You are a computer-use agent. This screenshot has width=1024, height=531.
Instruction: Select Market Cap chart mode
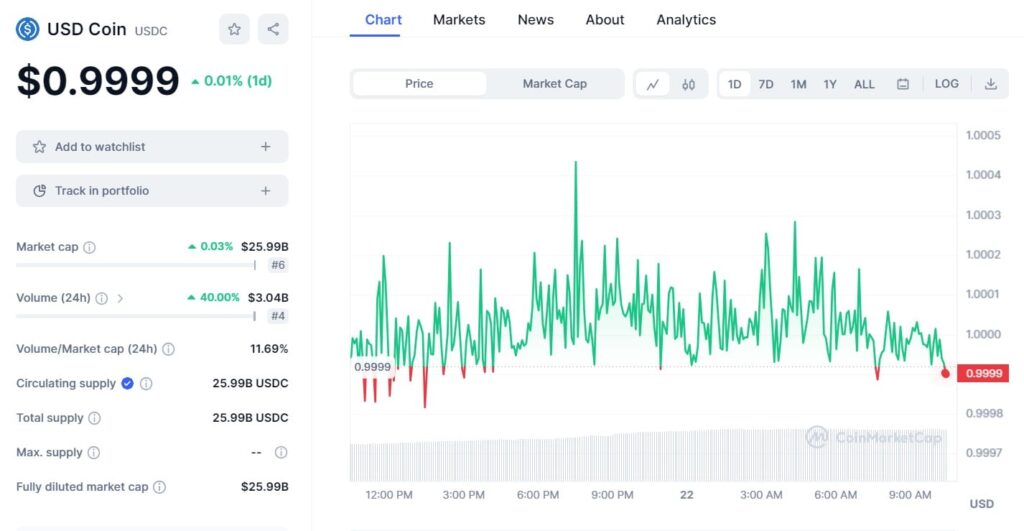click(554, 84)
